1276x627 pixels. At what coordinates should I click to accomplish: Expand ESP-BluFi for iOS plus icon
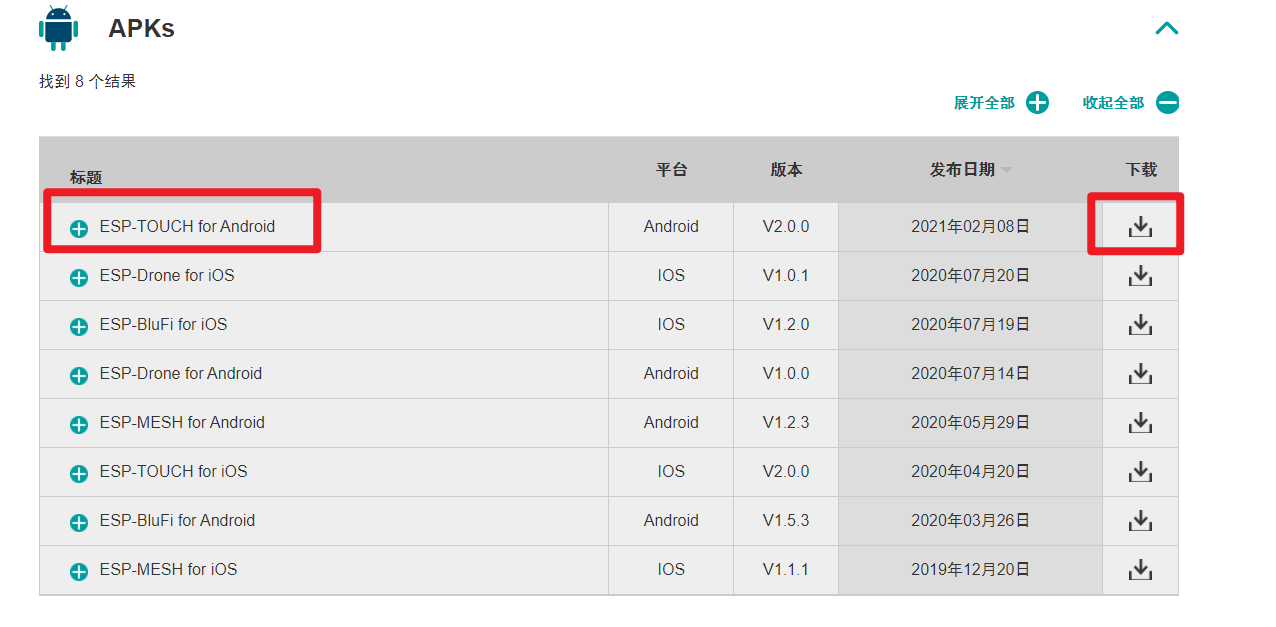click(x=79, y=327)
